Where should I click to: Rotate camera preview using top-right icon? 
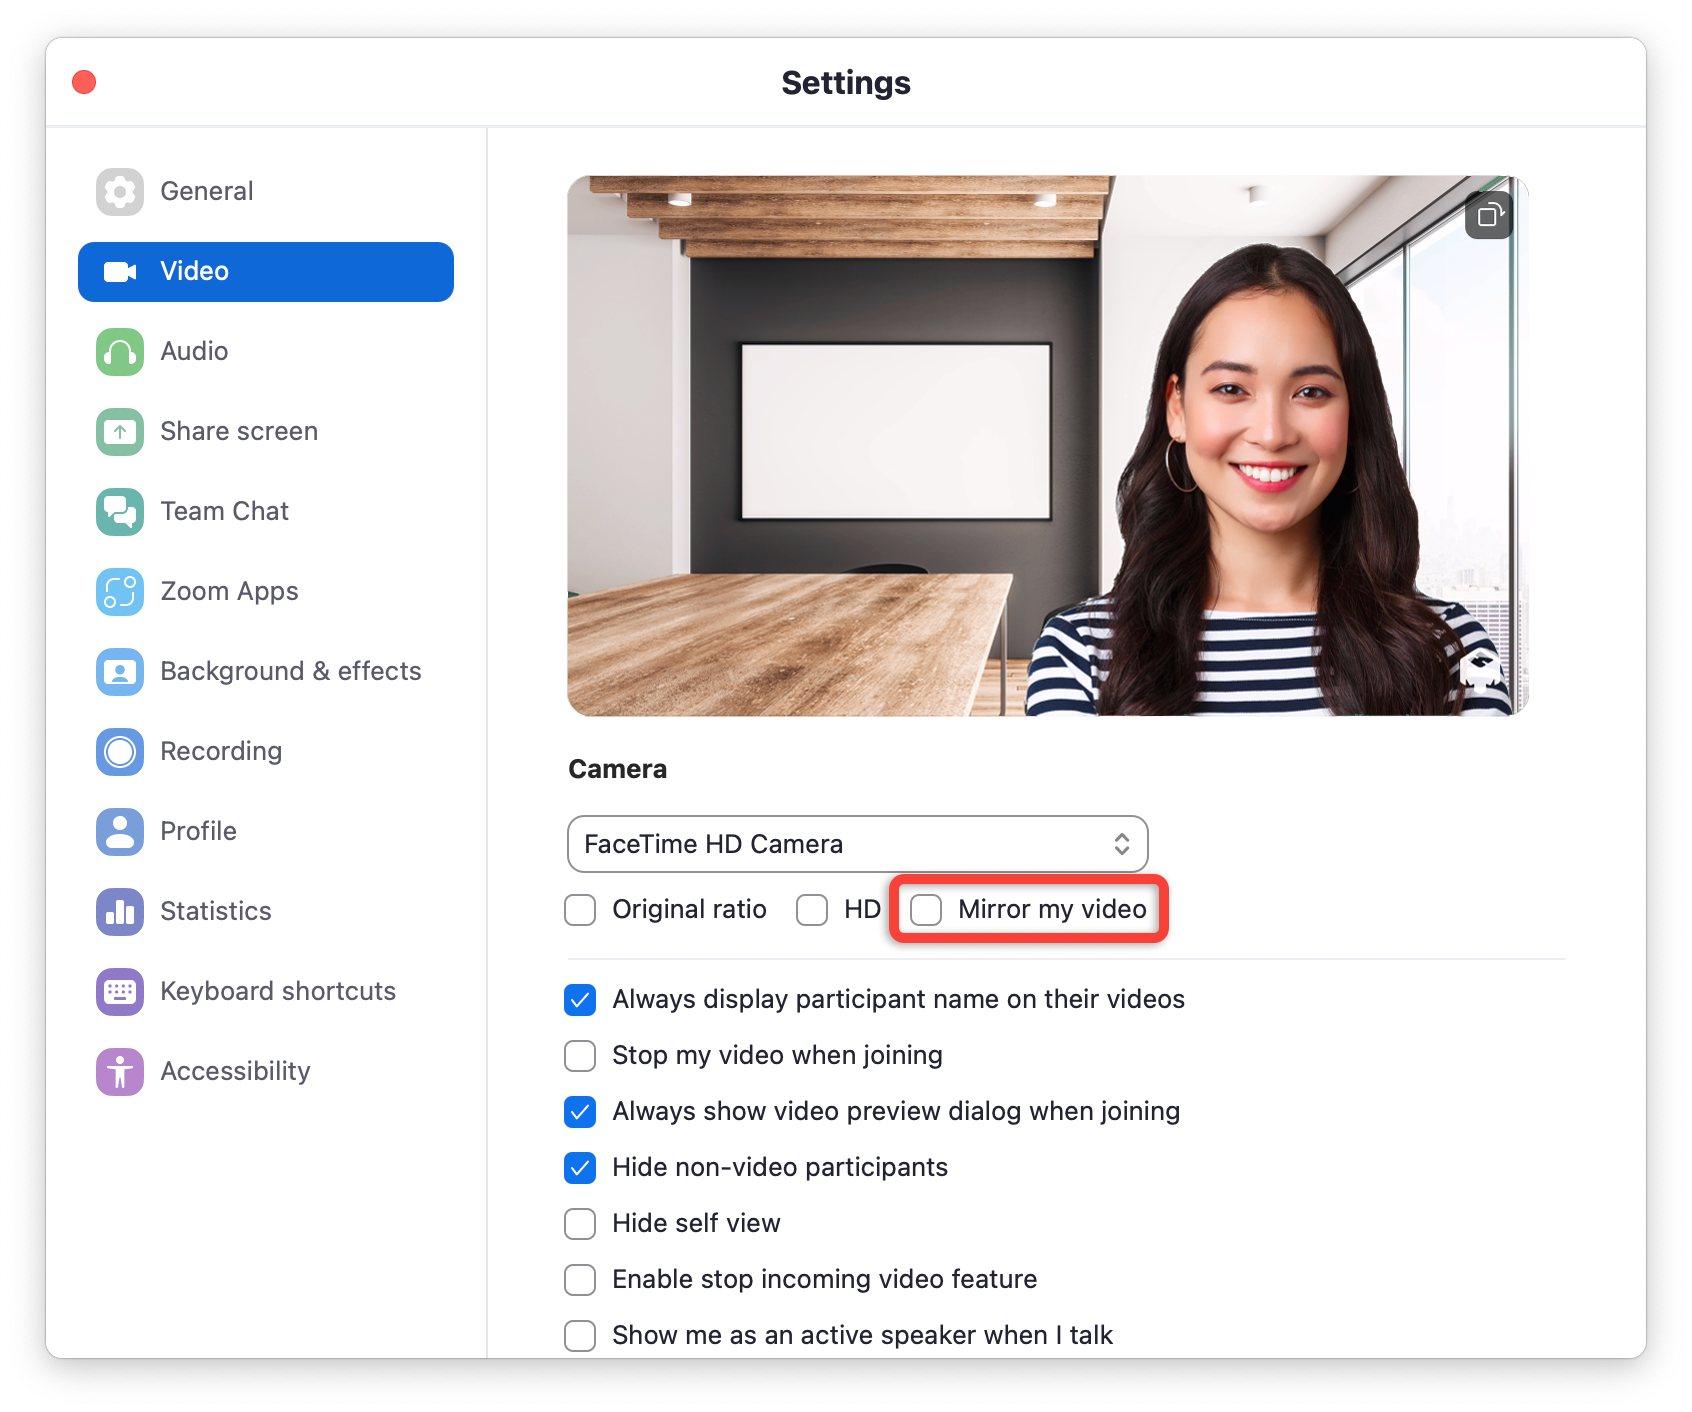[x=1489, y=215]
